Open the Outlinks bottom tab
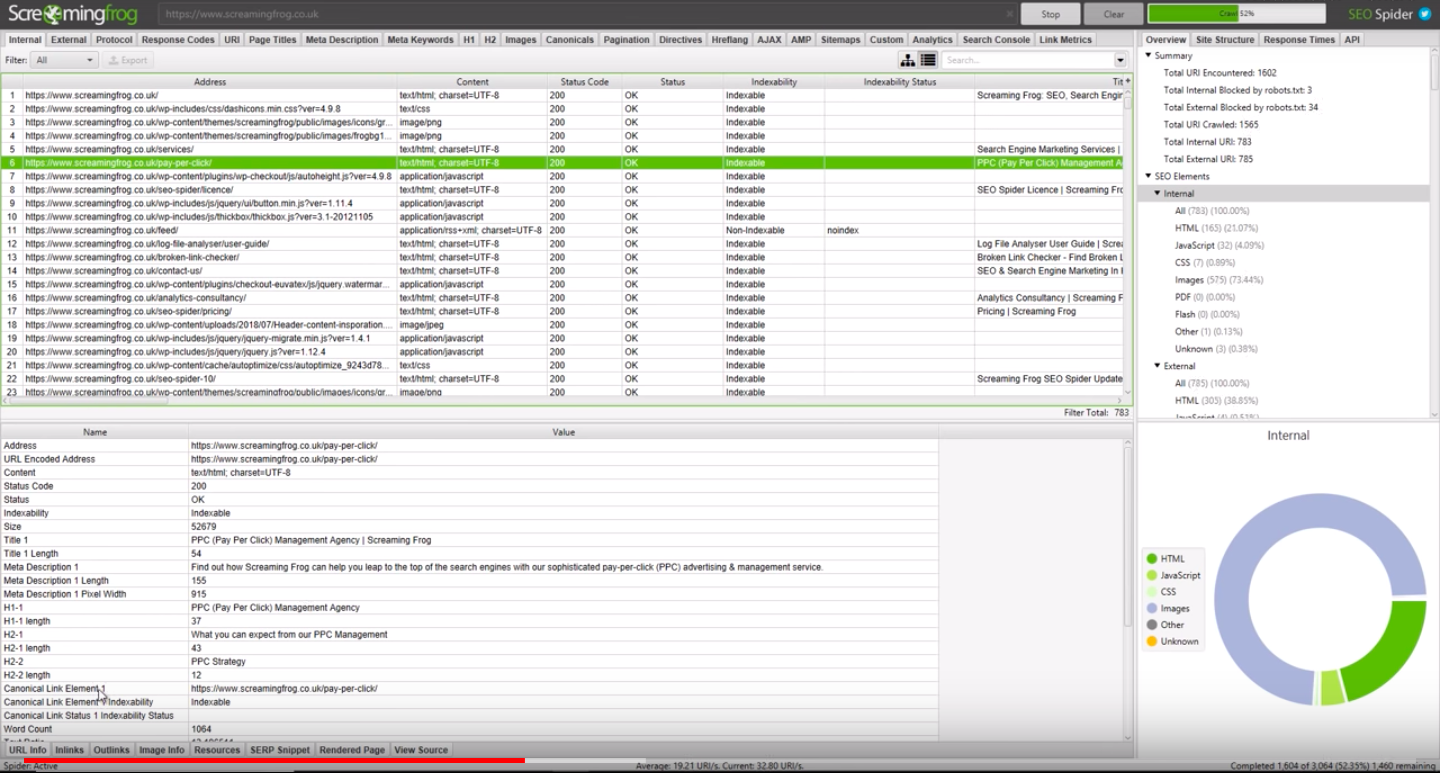The height and width of the screenshot is (773, 1440). [112, 750]
